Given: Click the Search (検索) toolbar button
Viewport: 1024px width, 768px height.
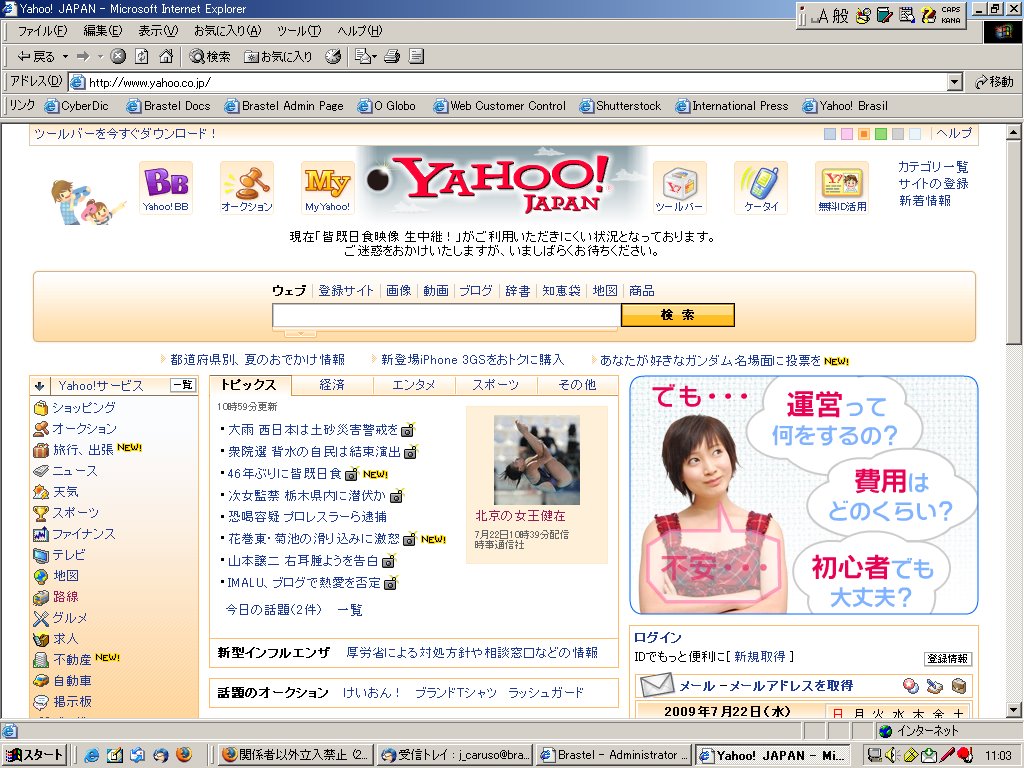Looking at the screenshot, I should pyautogui.click(x=210, y=57).
